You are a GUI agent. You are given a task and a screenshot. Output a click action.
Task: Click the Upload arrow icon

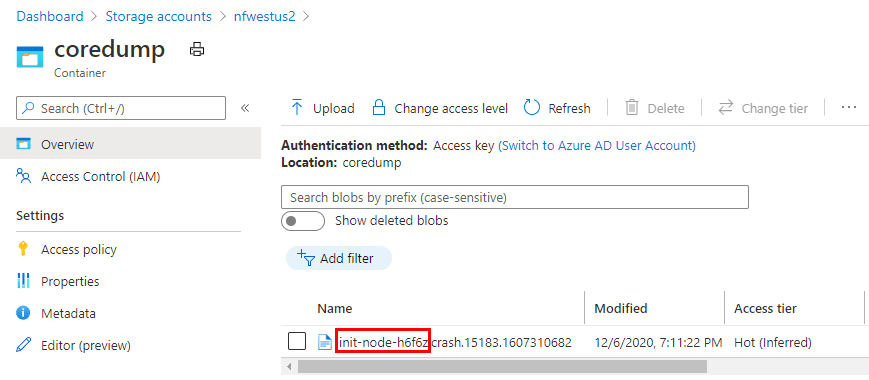click(x=297, y=107)
